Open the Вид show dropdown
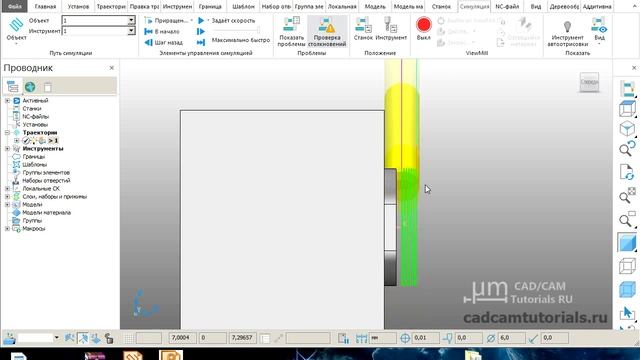Image resolution: width=640 pixels, height=360 pixels. click(599, 31)
